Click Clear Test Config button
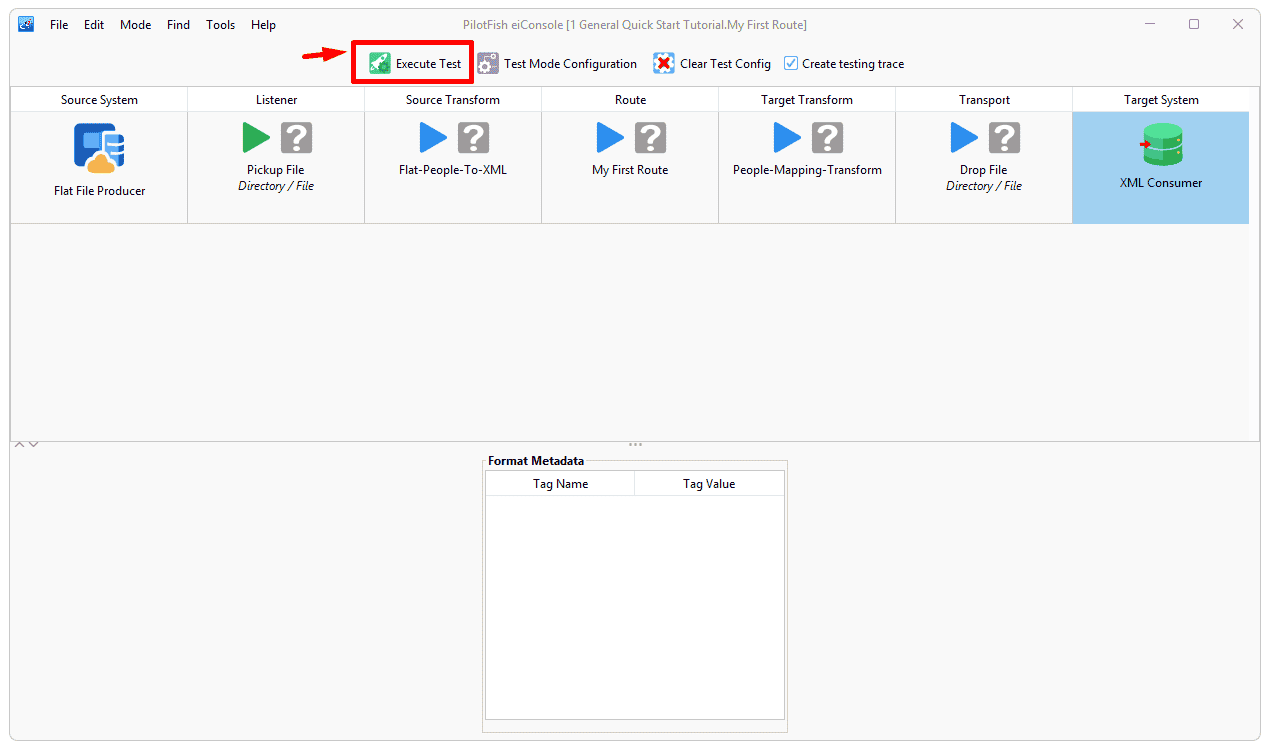This screenshot has height=749, width=1263. pyautogui.click(x=712, y=64)
